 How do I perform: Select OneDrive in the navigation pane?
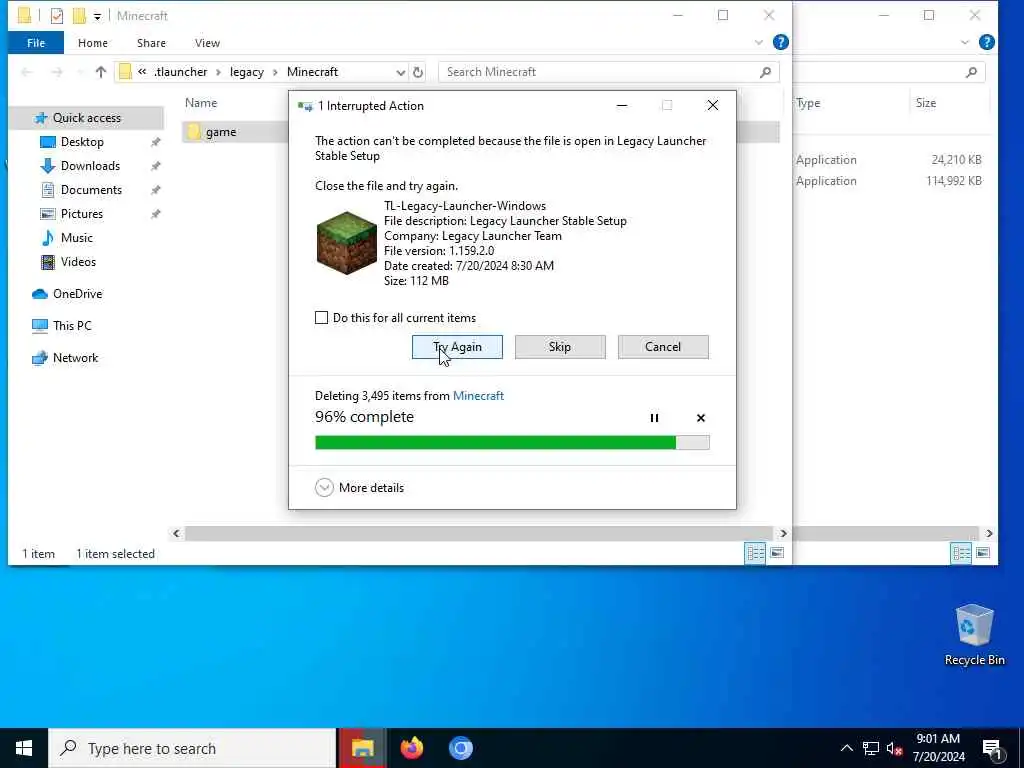tap(77, 294)
